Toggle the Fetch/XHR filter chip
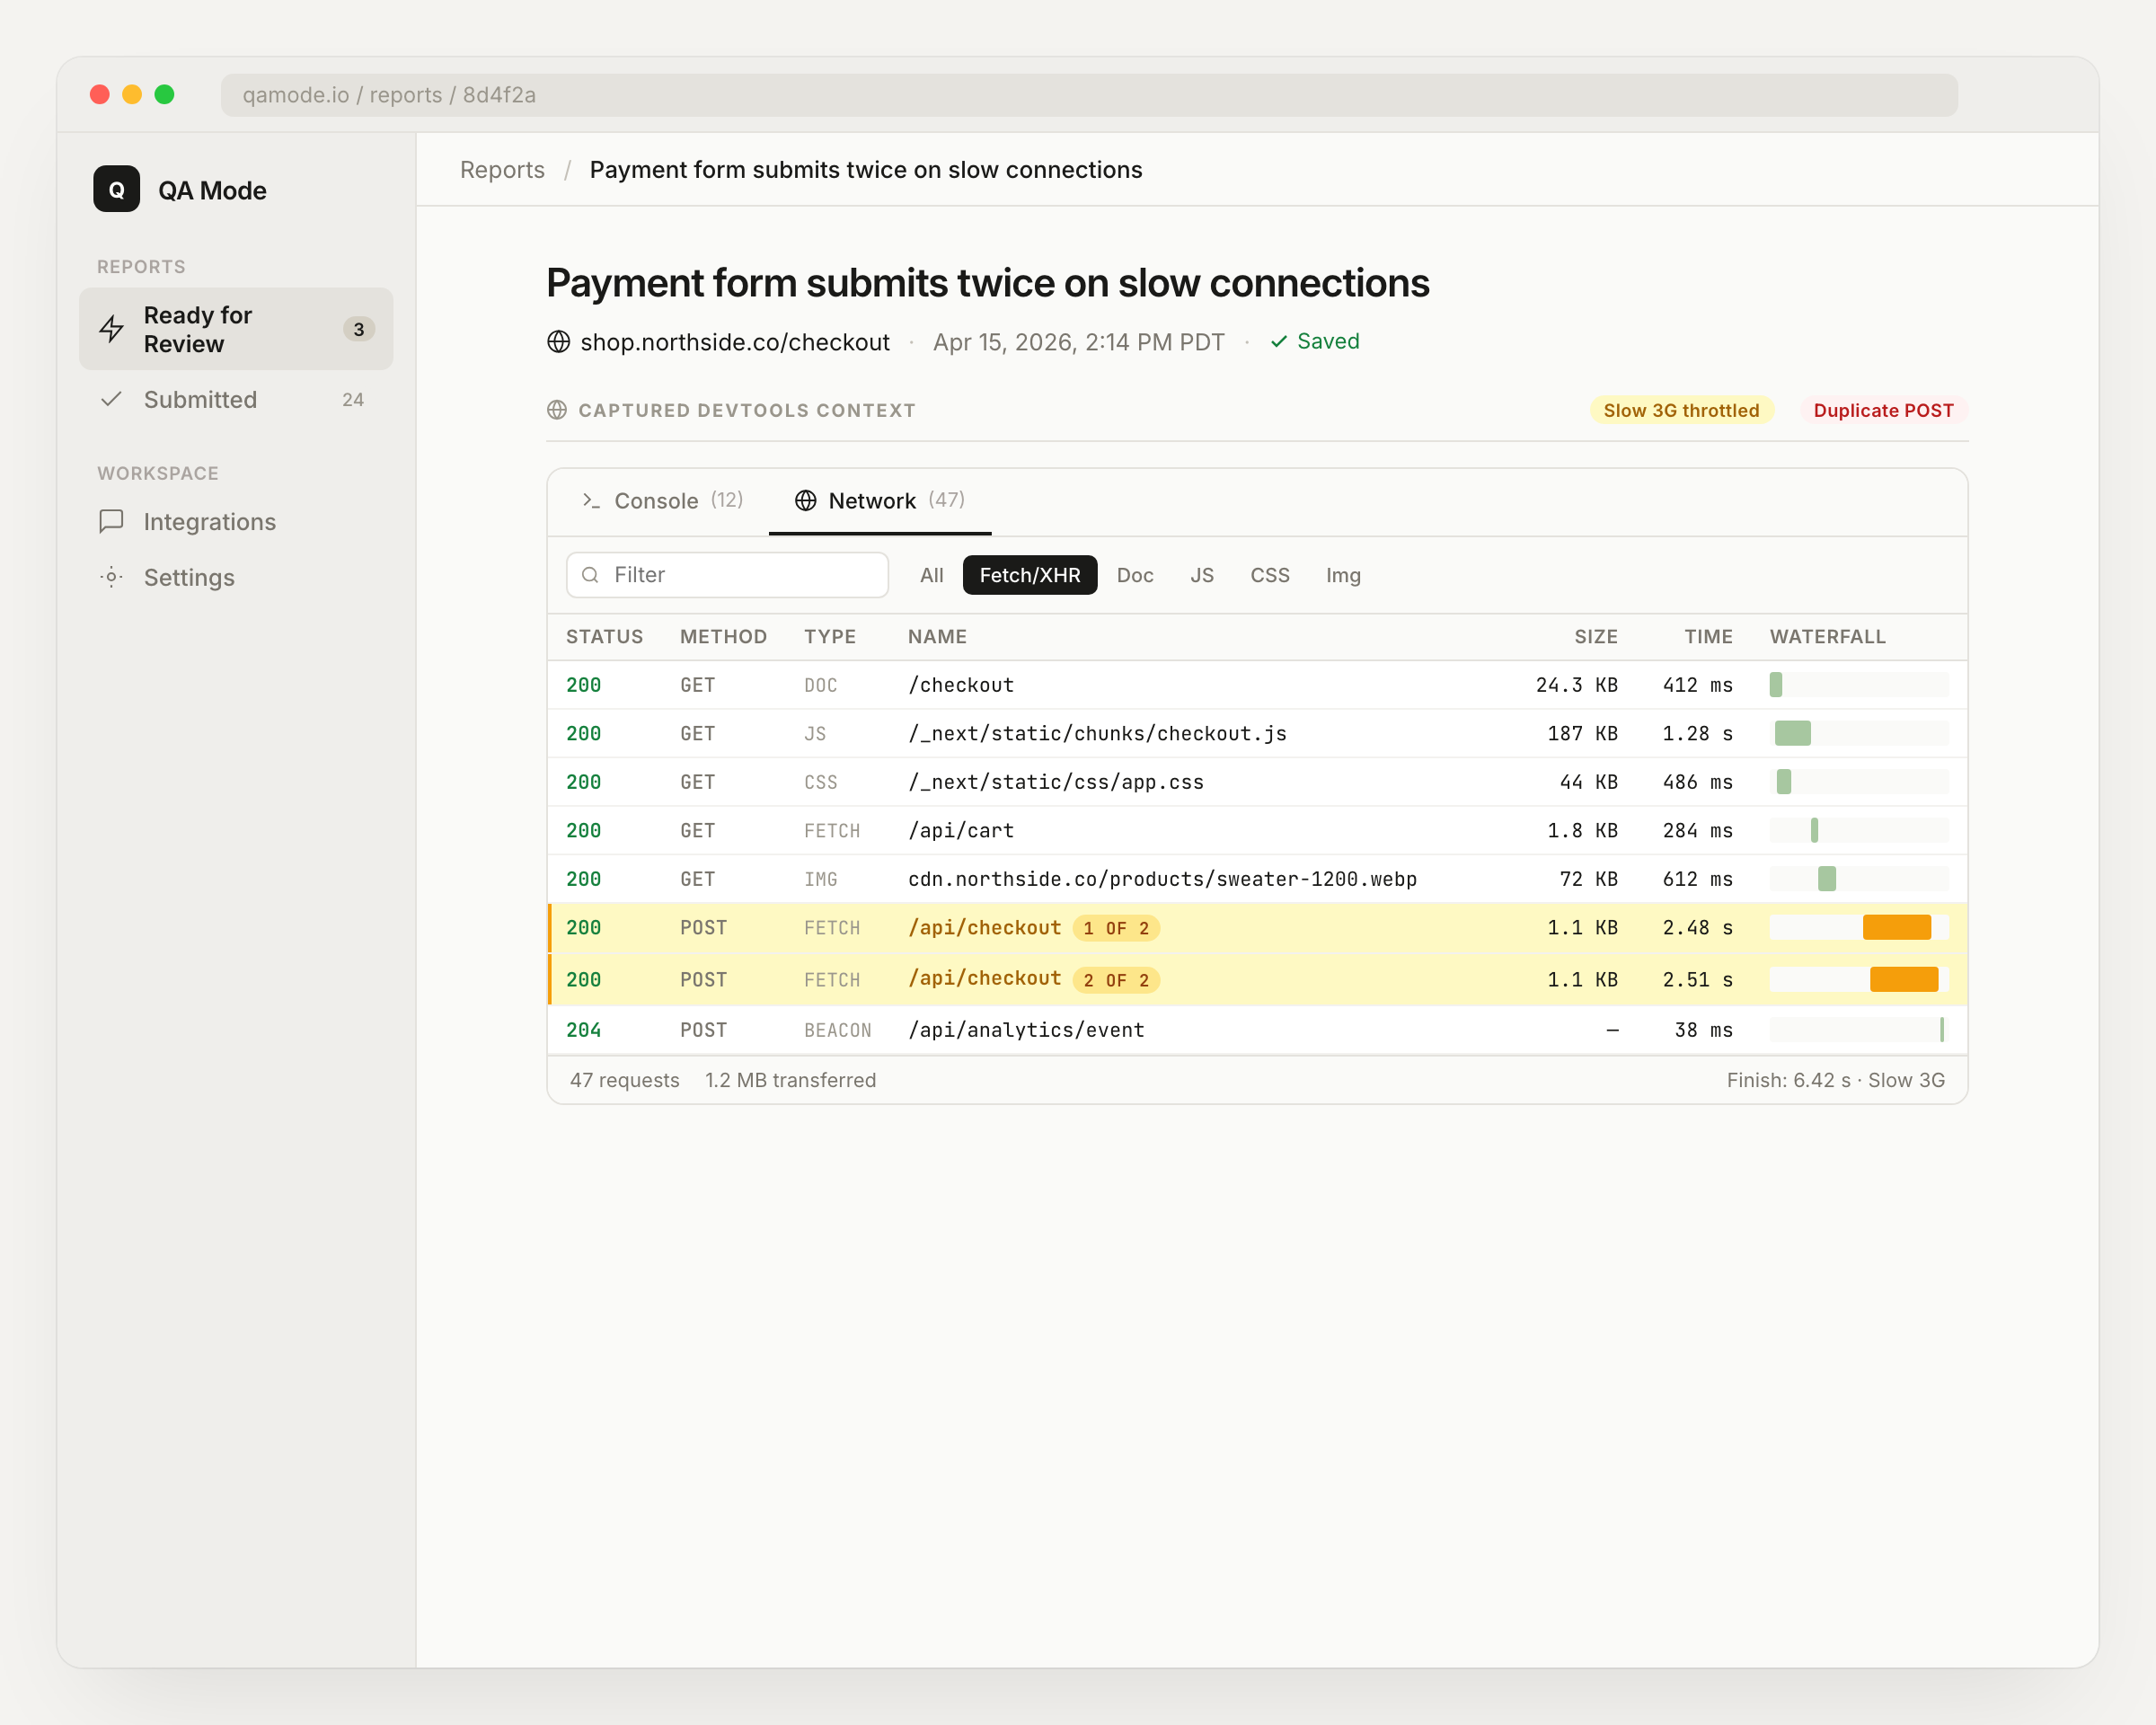Viewport: 2156px width, 1725px height. 1029,575
